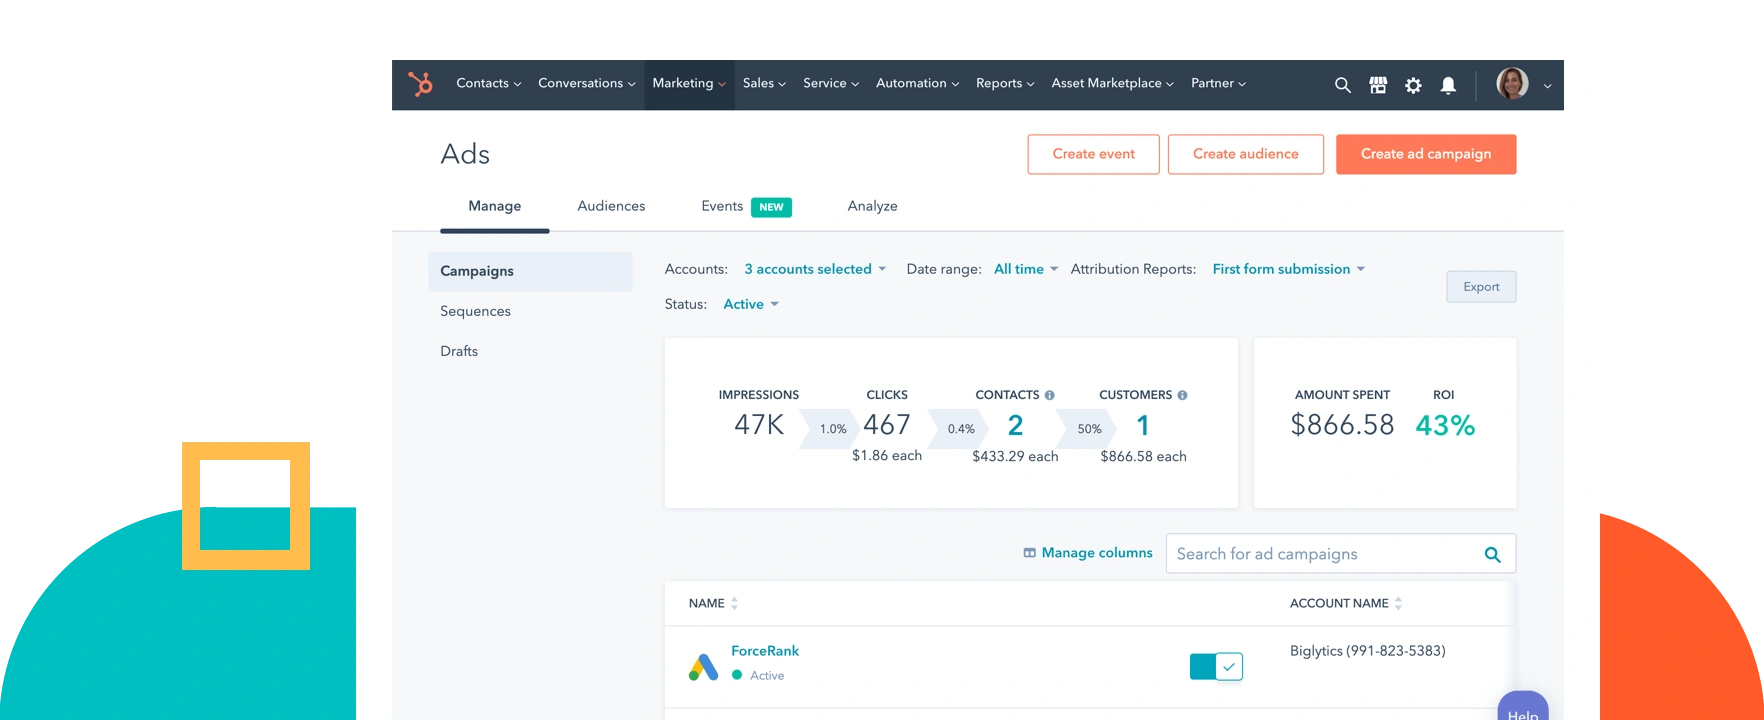Focus the Search for ad campaigns field
This screenshot has width=1764, height=720.
coord(1341,554)
